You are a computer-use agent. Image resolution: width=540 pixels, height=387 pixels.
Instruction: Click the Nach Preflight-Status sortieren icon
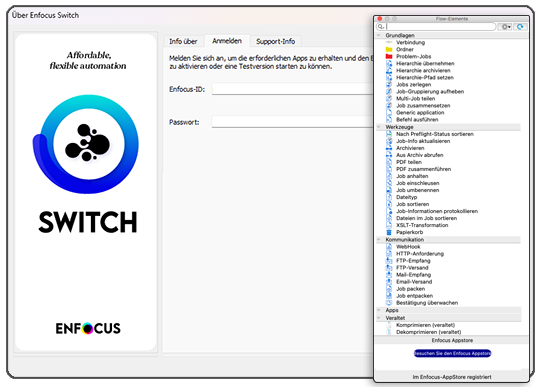pos(389,134)
